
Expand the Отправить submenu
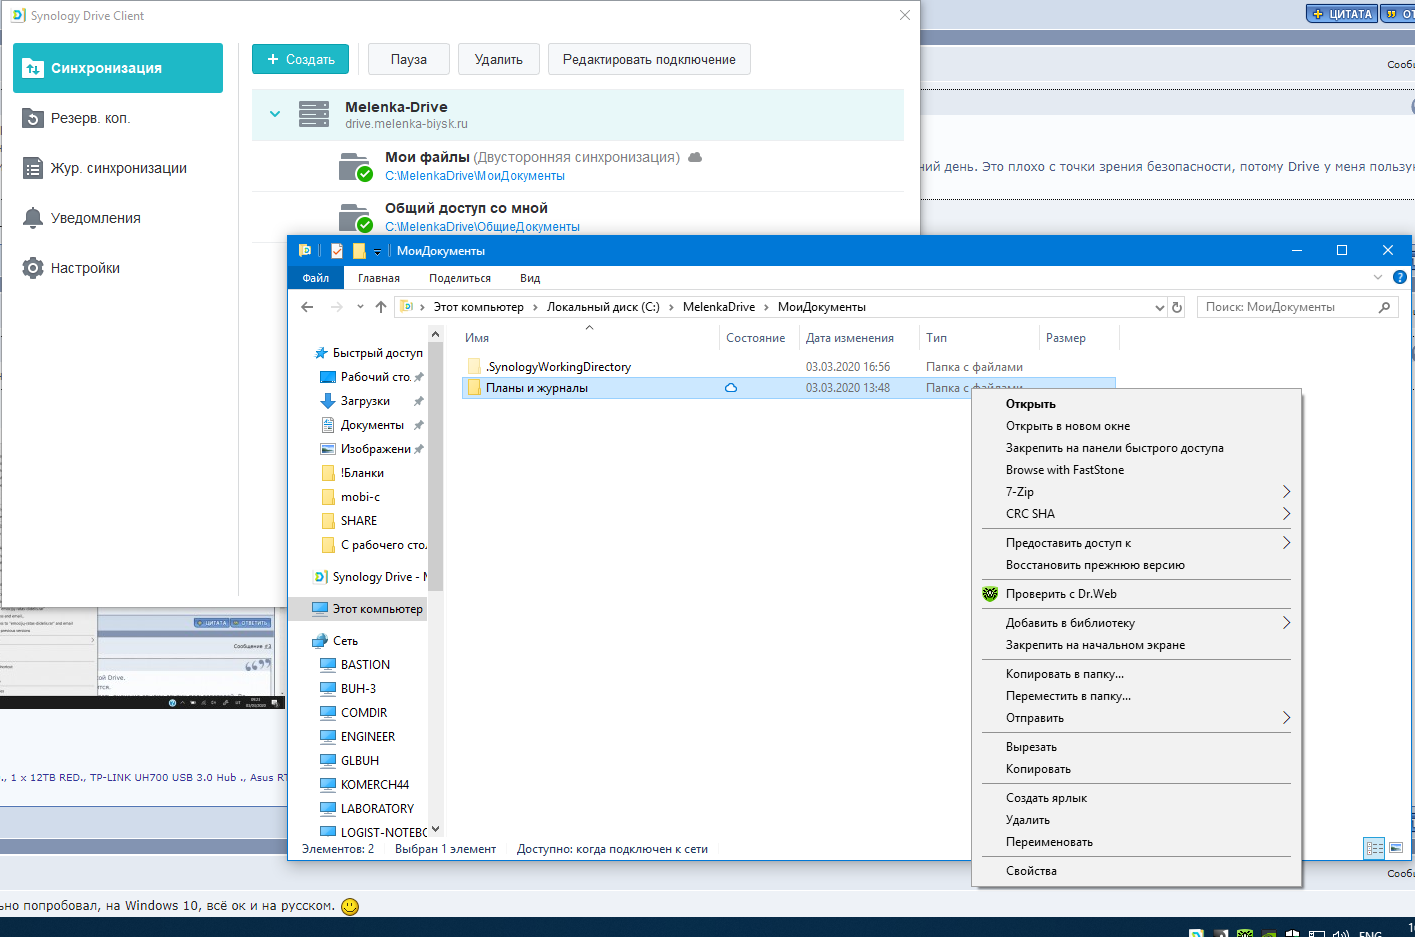pyautogui.click(x=1286, y=718)
